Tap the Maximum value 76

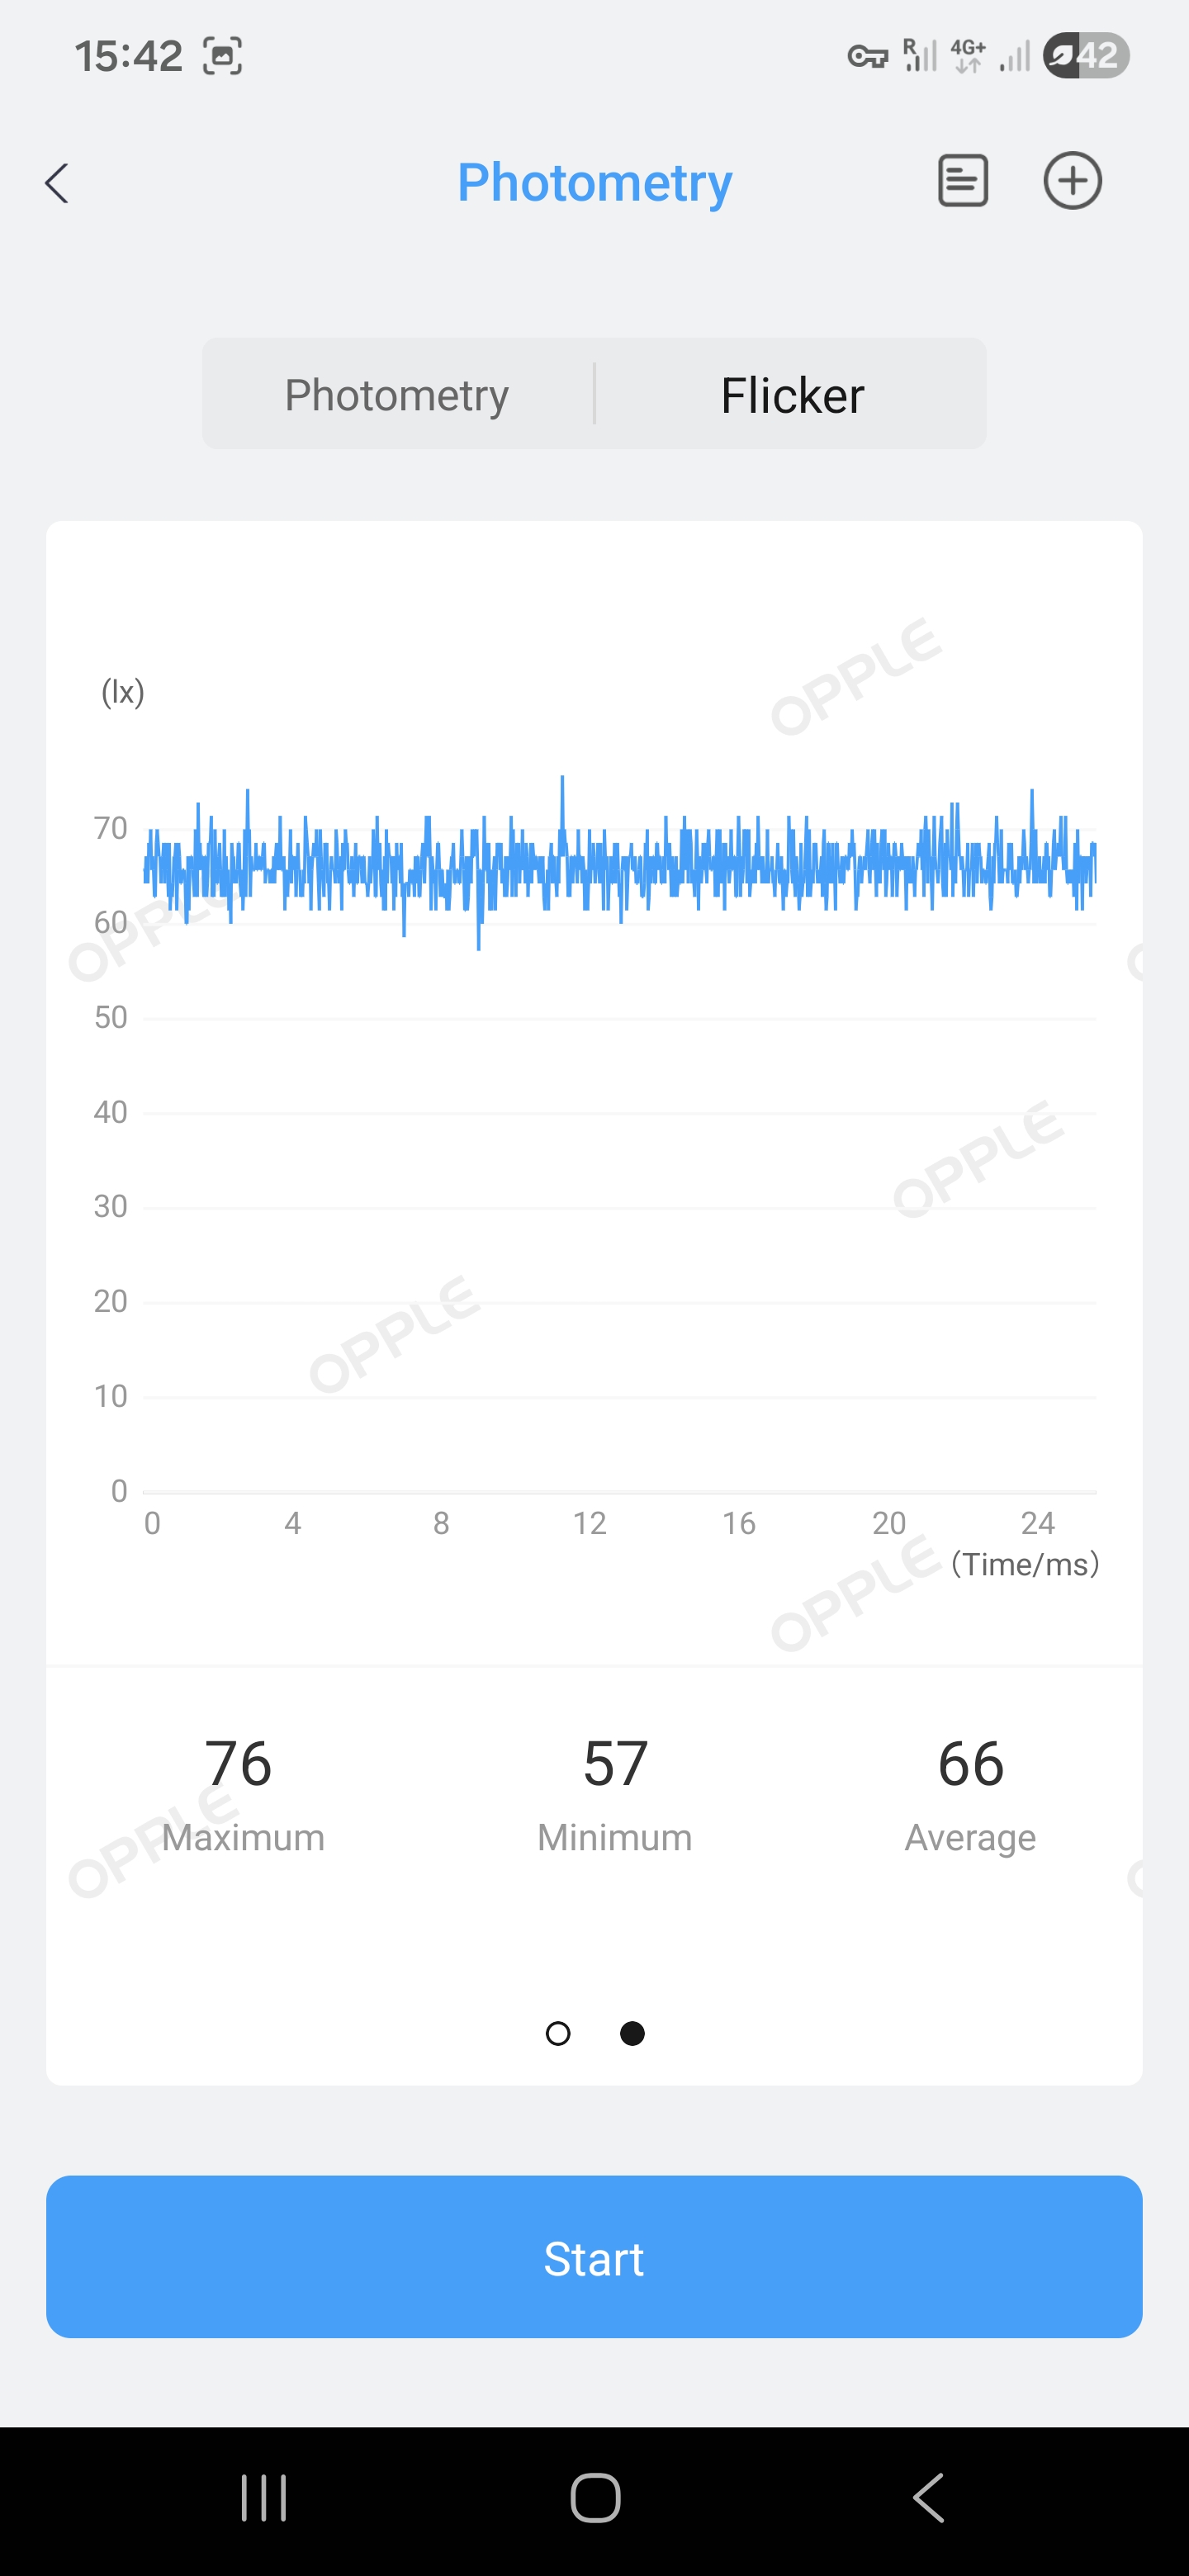click(238, 1763)
